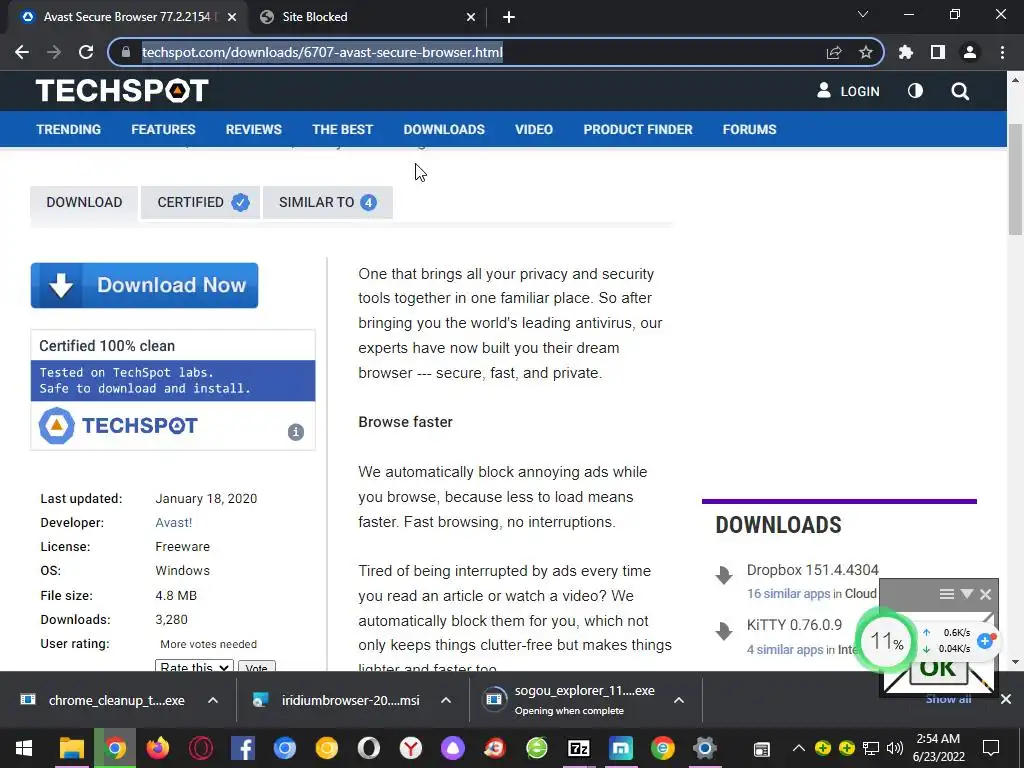1024x768 pixels.
Task: Open the Extensions puzzle icon
Action: pos(906,52)
